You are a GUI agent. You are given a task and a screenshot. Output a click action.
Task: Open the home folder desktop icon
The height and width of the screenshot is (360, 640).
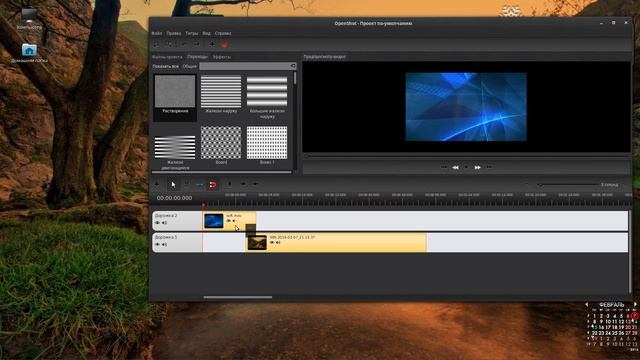29,53
